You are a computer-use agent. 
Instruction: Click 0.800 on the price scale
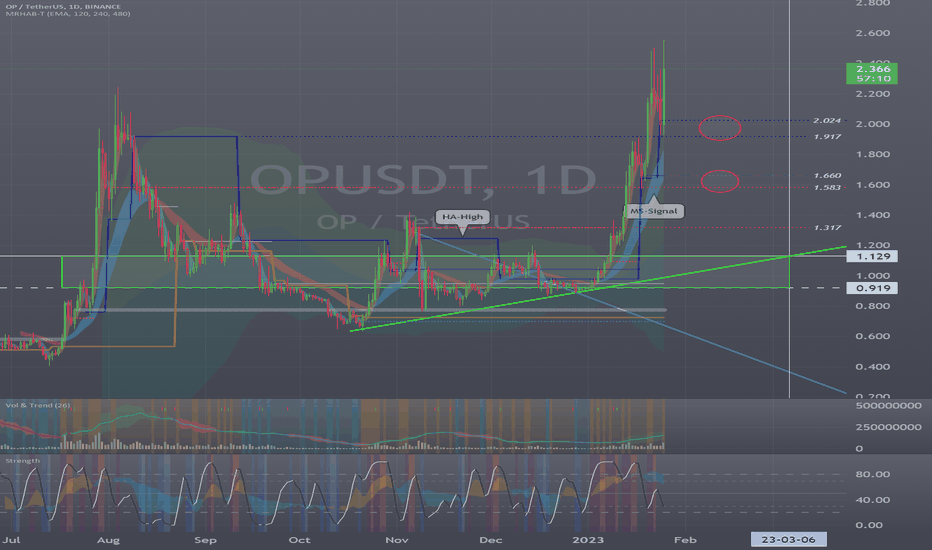click(873, 306)
